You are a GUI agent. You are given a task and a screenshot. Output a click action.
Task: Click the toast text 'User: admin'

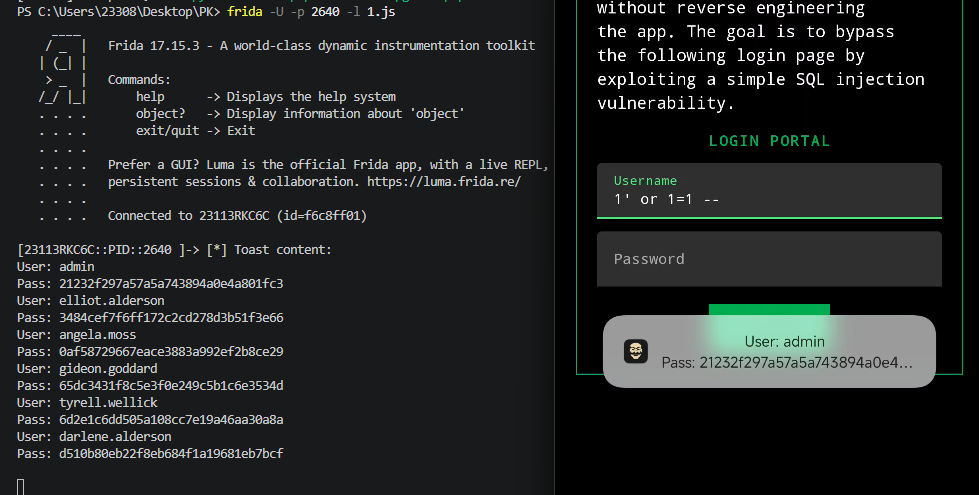(784, 341)
